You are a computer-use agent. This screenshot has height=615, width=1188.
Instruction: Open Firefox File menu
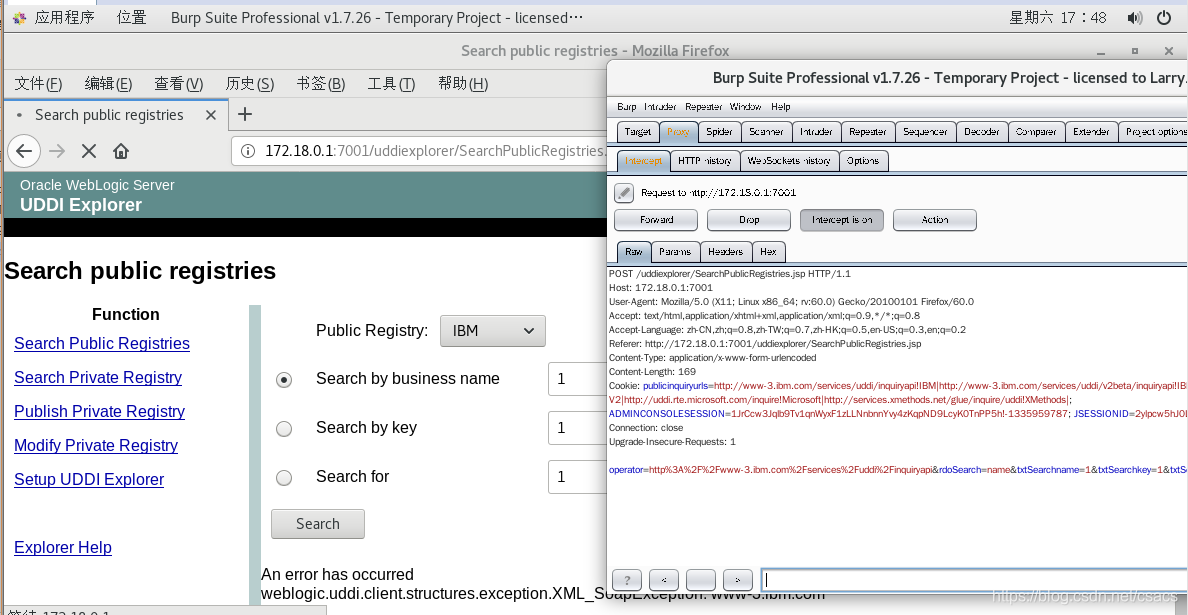click(x=39, y=83)
